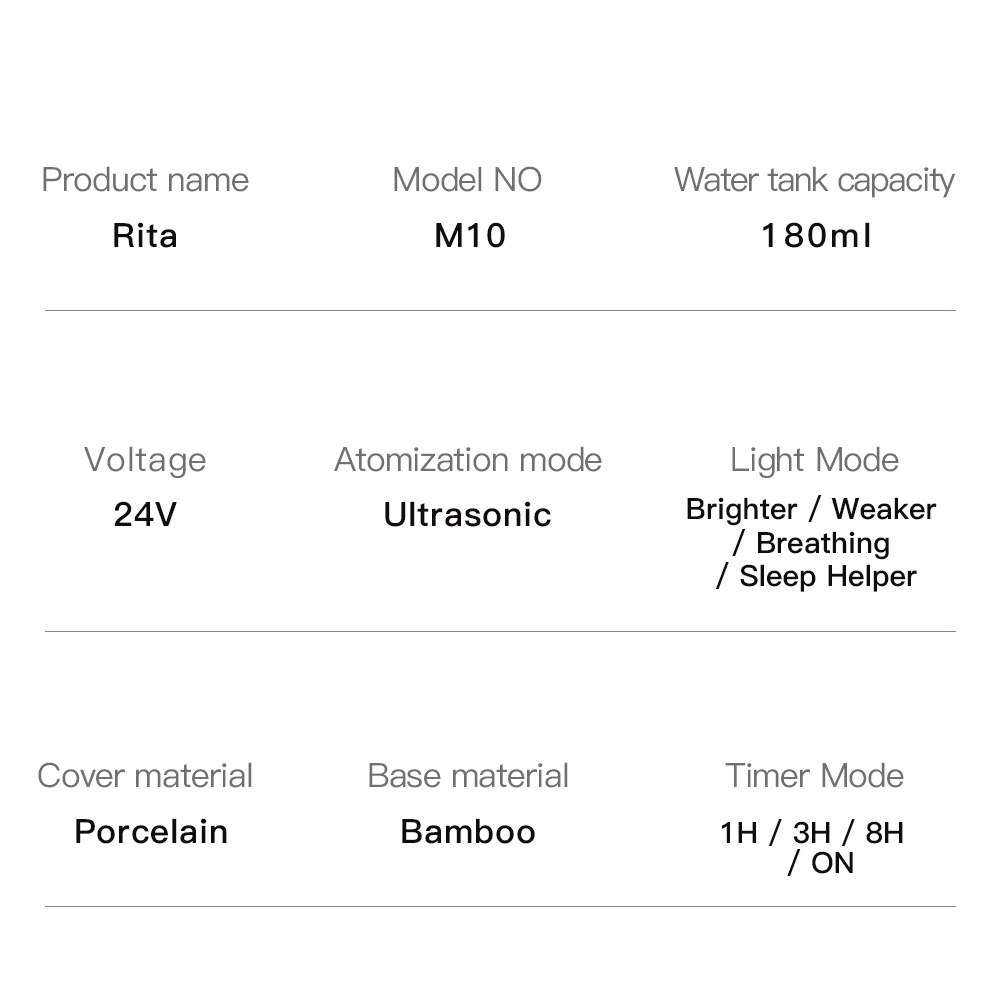Image resolution: width=1000 pixels, height=1000 pixels.
Task: Select the "Porcelain" material value
Action: coord(151,832)
